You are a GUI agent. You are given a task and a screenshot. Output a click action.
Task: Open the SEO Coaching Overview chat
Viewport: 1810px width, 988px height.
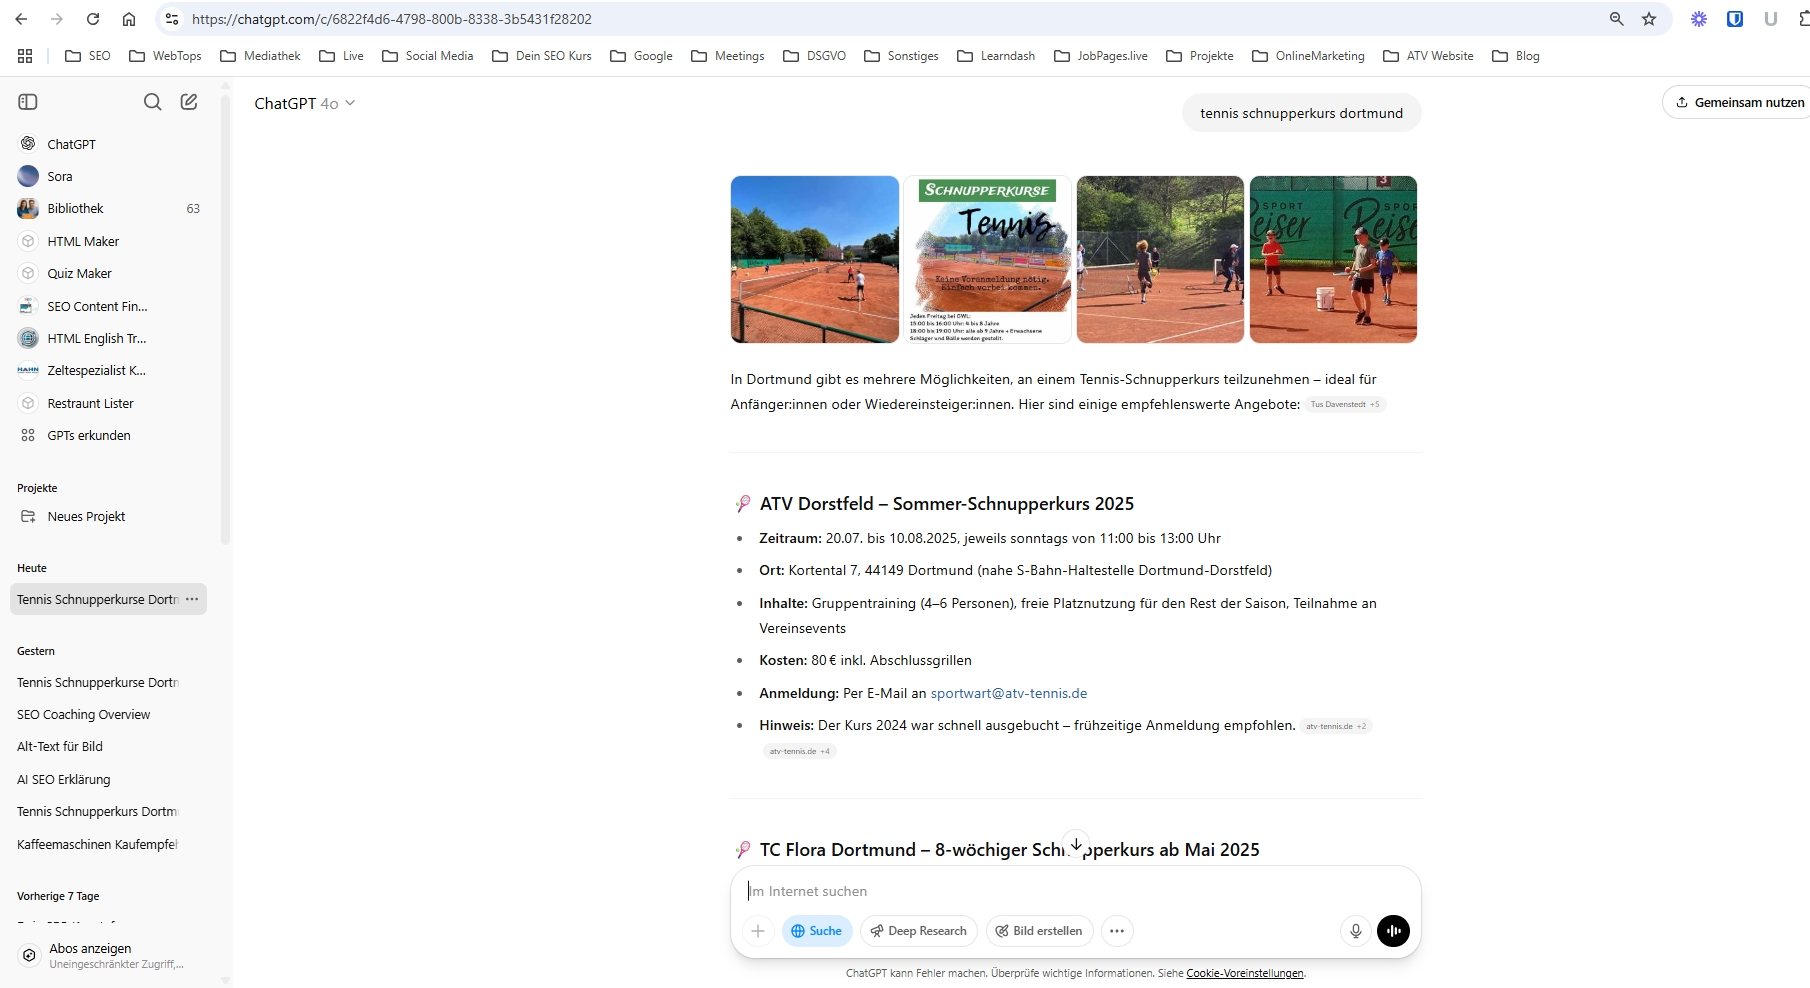pos(84,715)
